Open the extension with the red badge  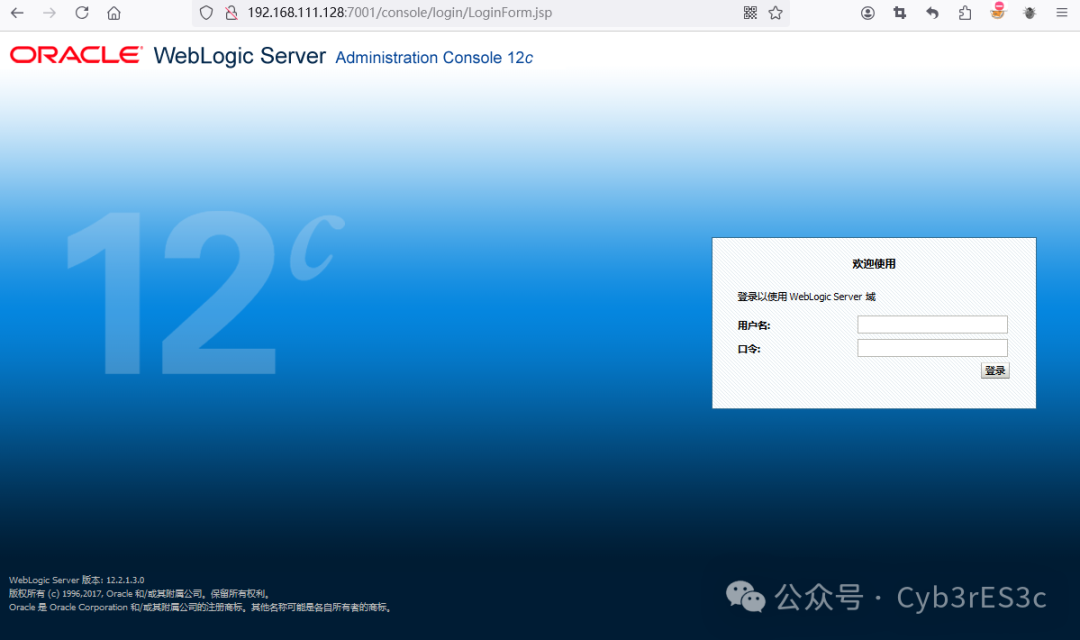tap(997, 11)
